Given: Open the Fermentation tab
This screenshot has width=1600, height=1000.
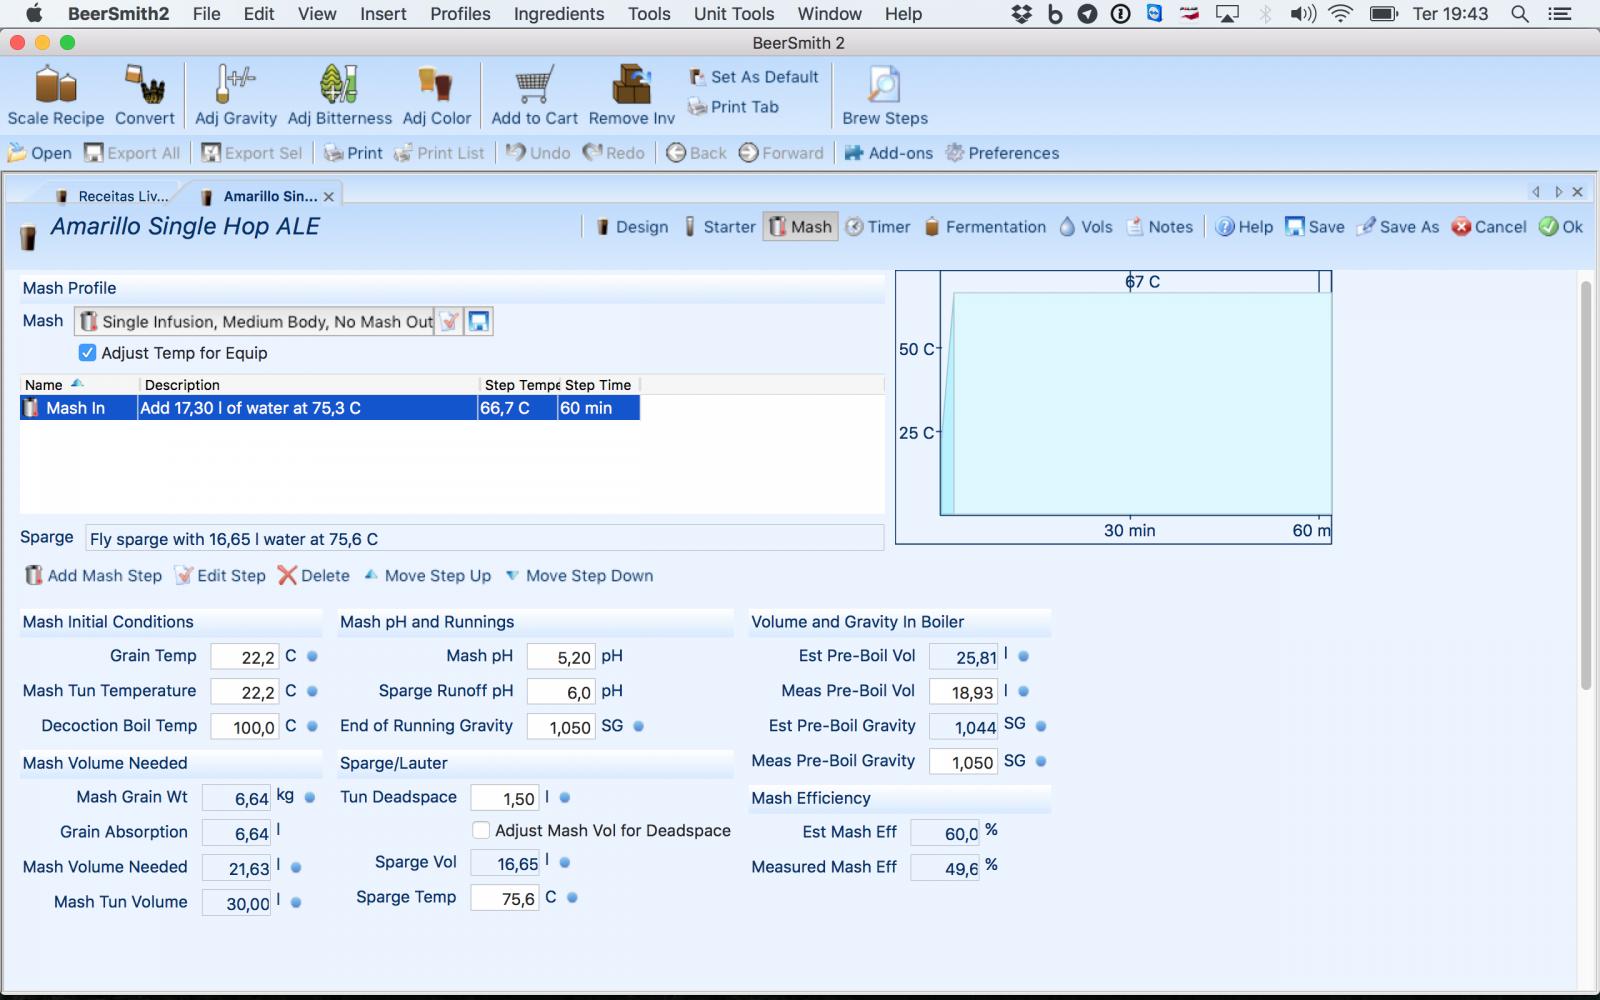Looking at the screenshot, I should click(x=985, y=227).
